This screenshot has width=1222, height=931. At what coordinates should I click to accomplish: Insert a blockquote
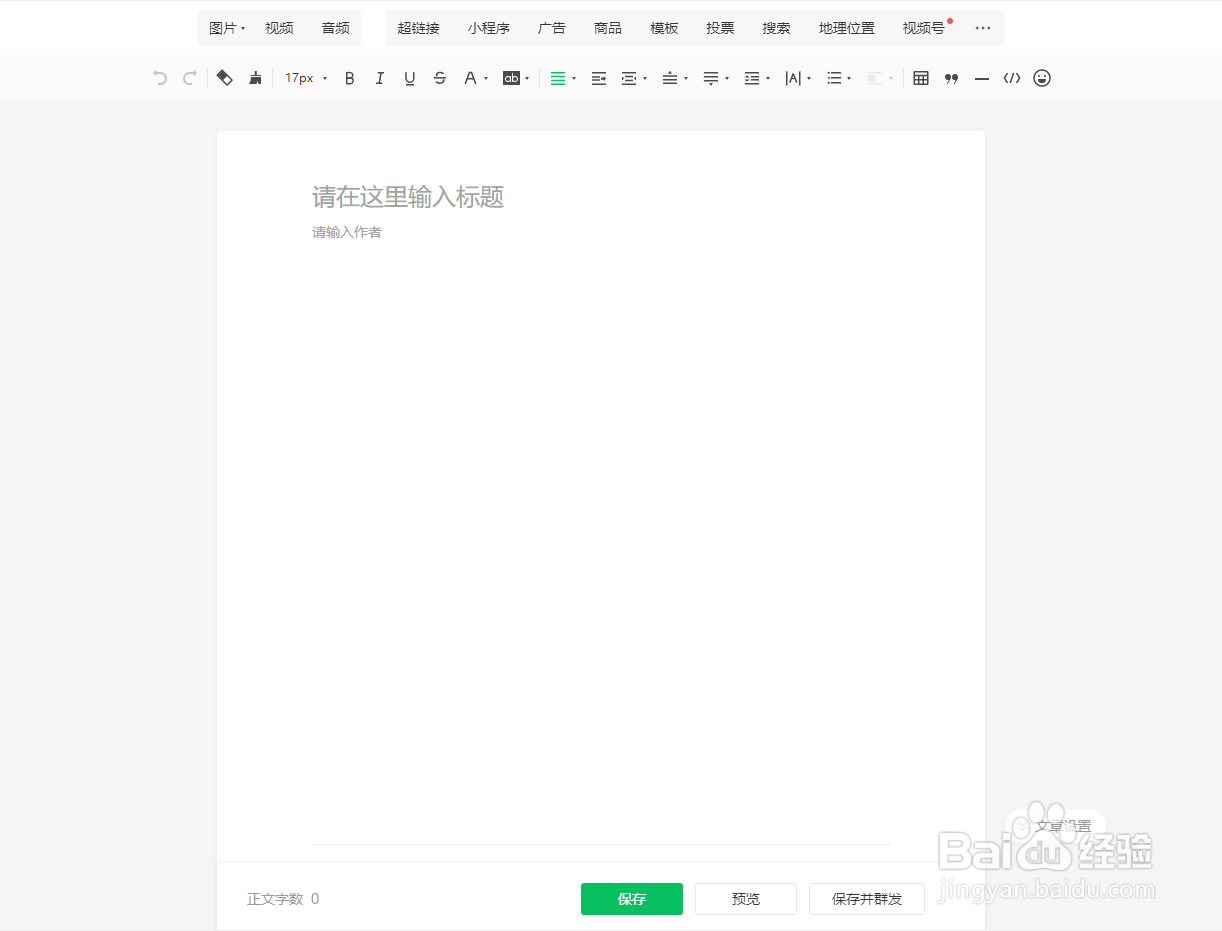951,77
